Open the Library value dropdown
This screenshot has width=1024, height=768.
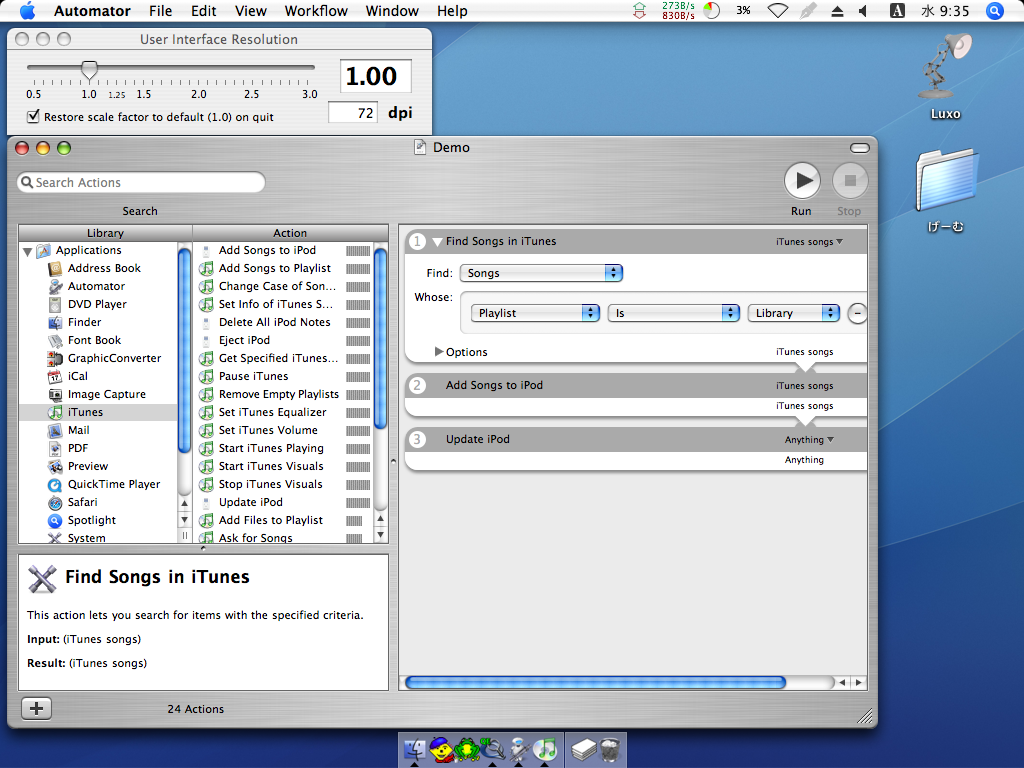pyautogui.click(x=793, y=313)
